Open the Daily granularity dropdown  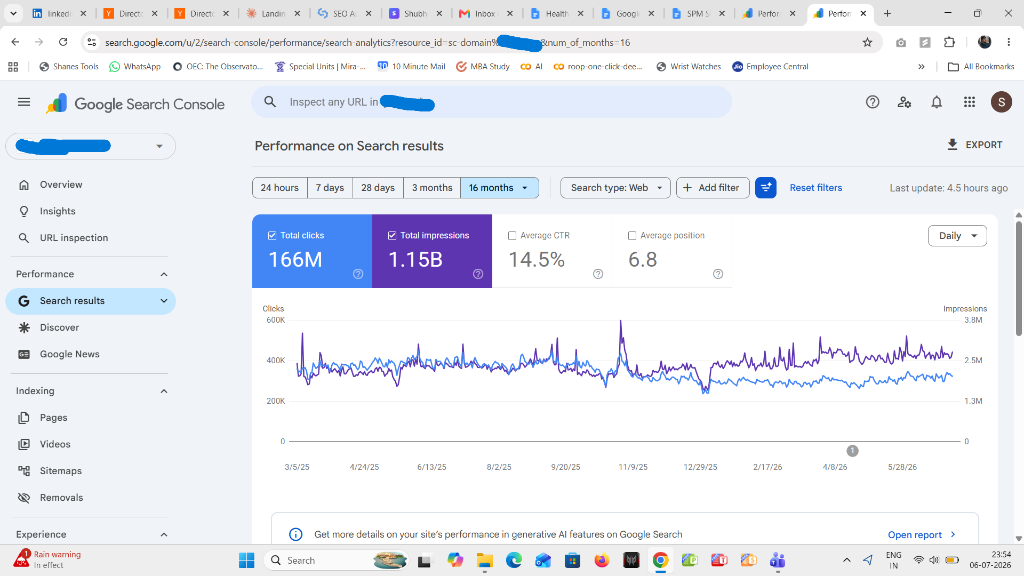pyautogui.click(x=957, y=236)
